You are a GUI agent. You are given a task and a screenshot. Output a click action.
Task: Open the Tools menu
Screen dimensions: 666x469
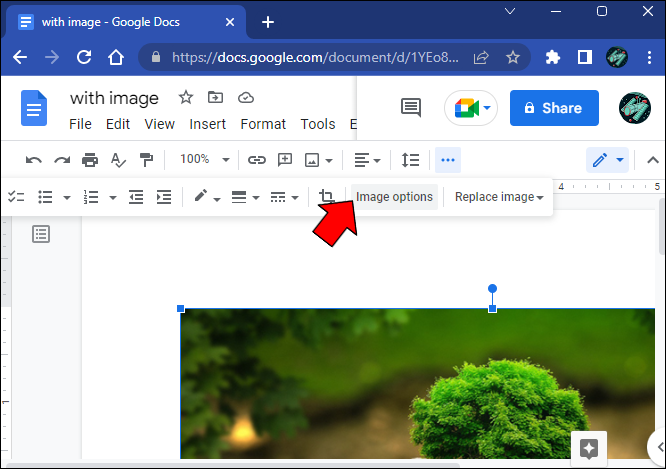click(x=318, y=124)
